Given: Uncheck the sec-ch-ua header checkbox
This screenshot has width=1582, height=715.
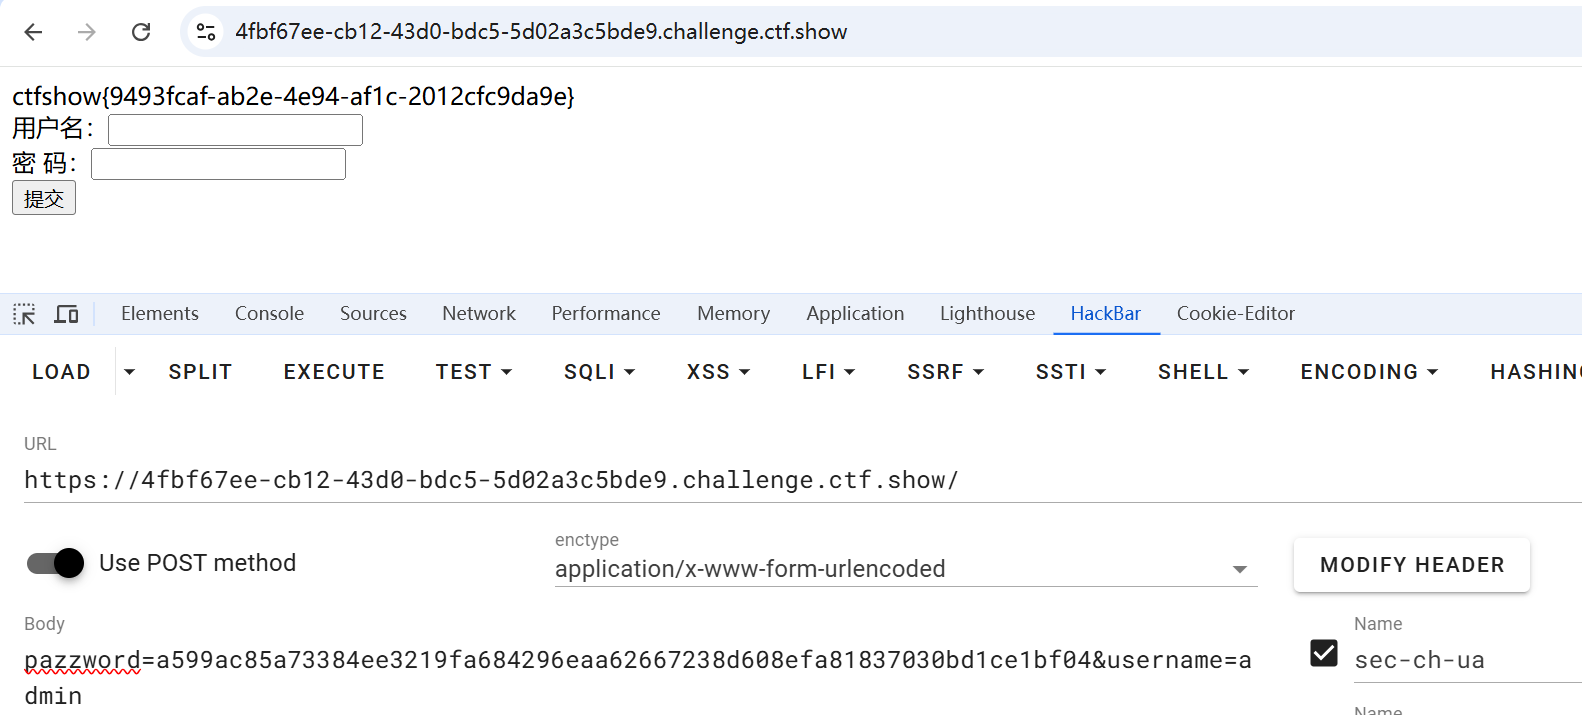Looking at the screenshot, I should [x=1323, y=653].
